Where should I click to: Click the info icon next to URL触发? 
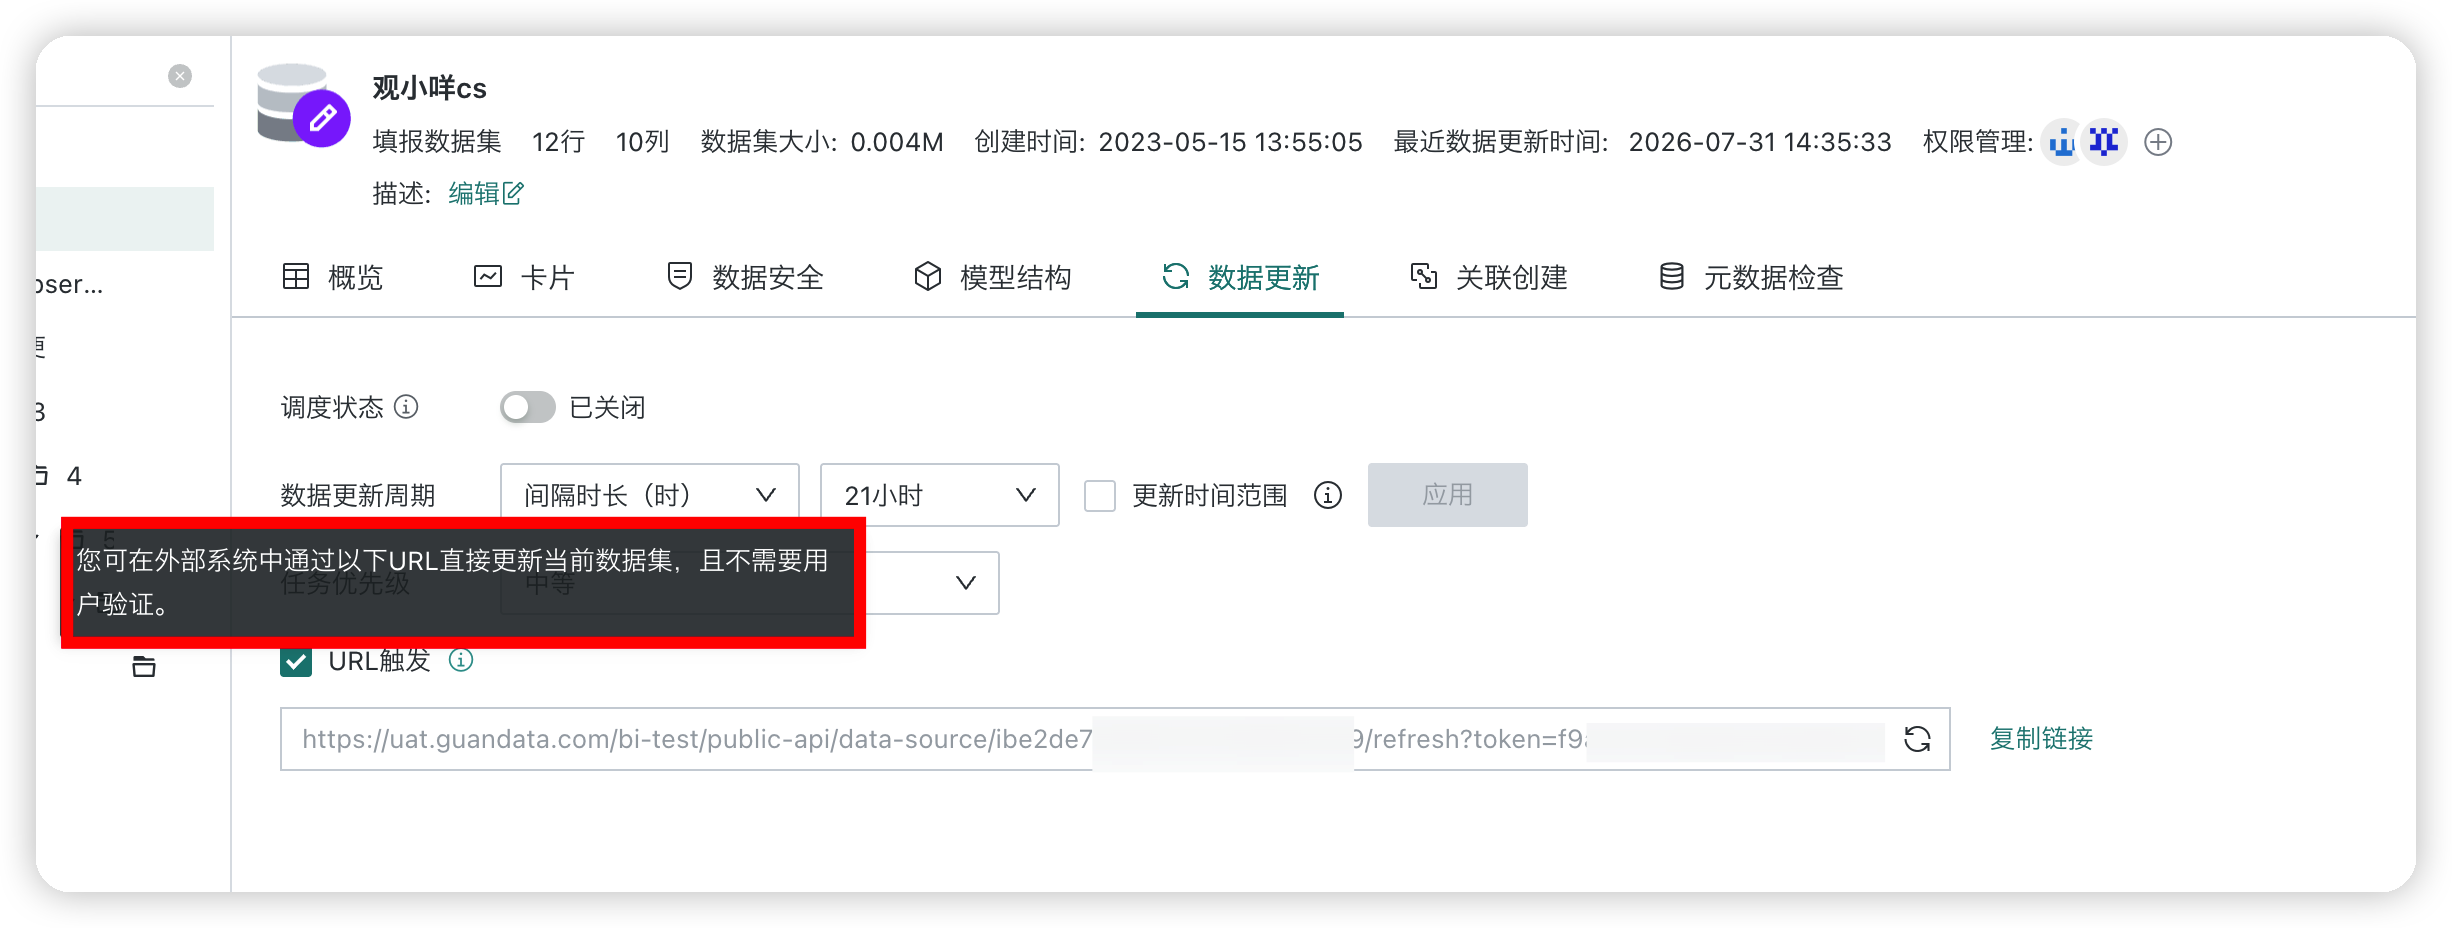pyautogui.click(x=460, y=660)
